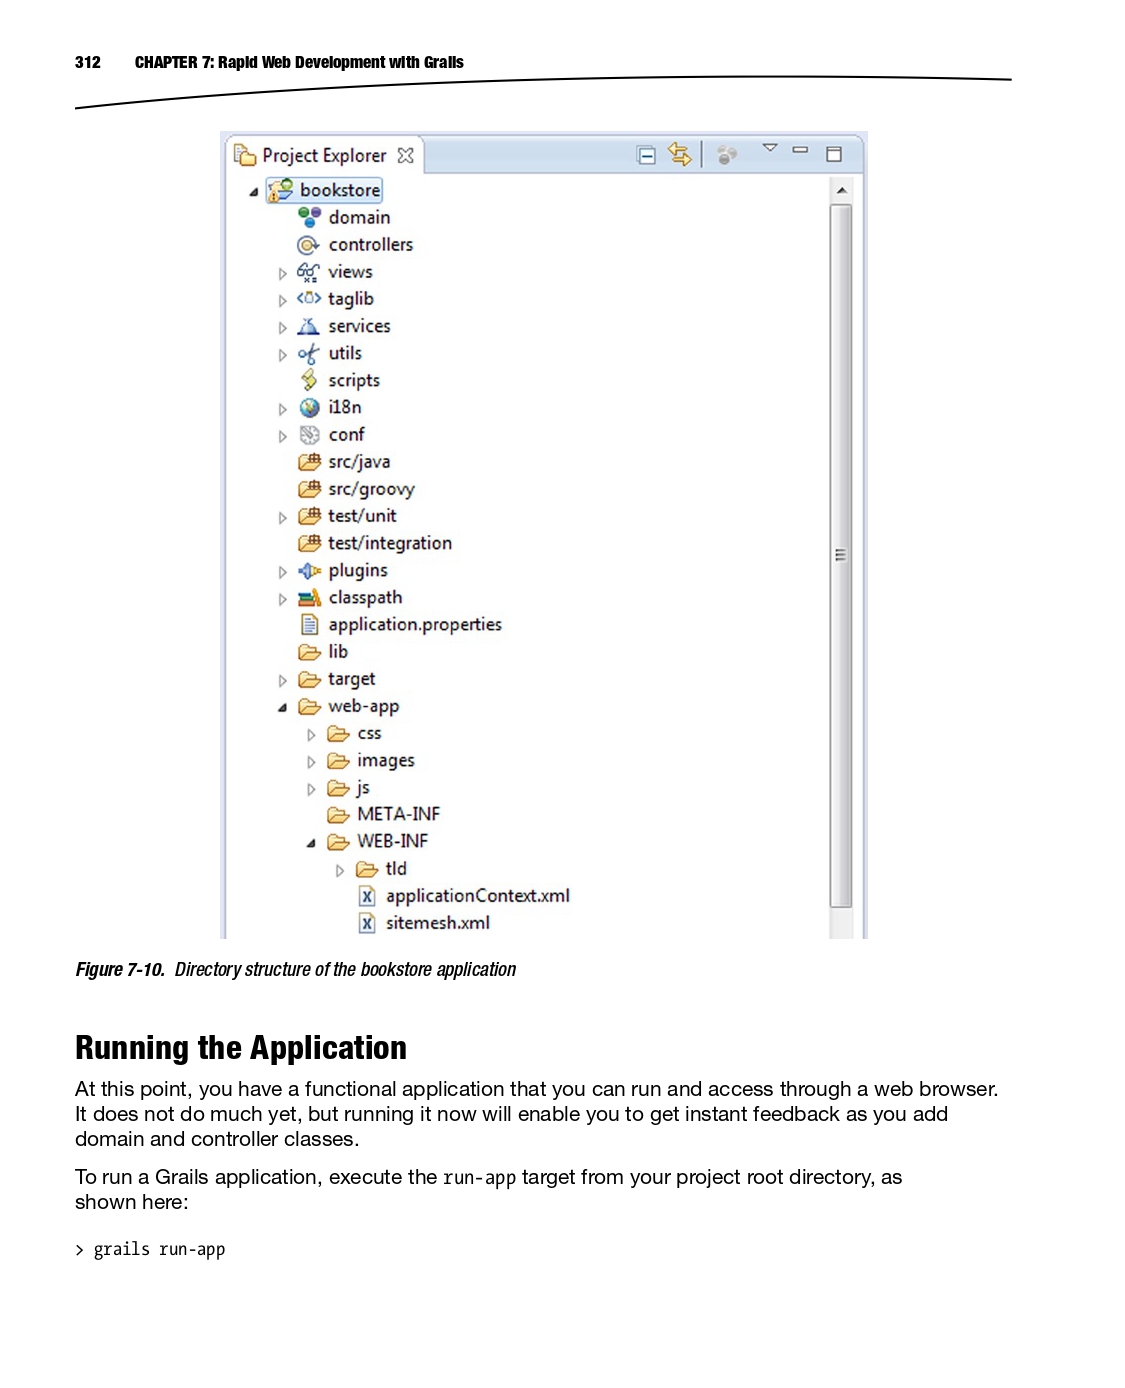The height and width of the screenshot is (1388, 1125).
Task: Click the WEB-INF folder icon
Action: click(338, 842)
